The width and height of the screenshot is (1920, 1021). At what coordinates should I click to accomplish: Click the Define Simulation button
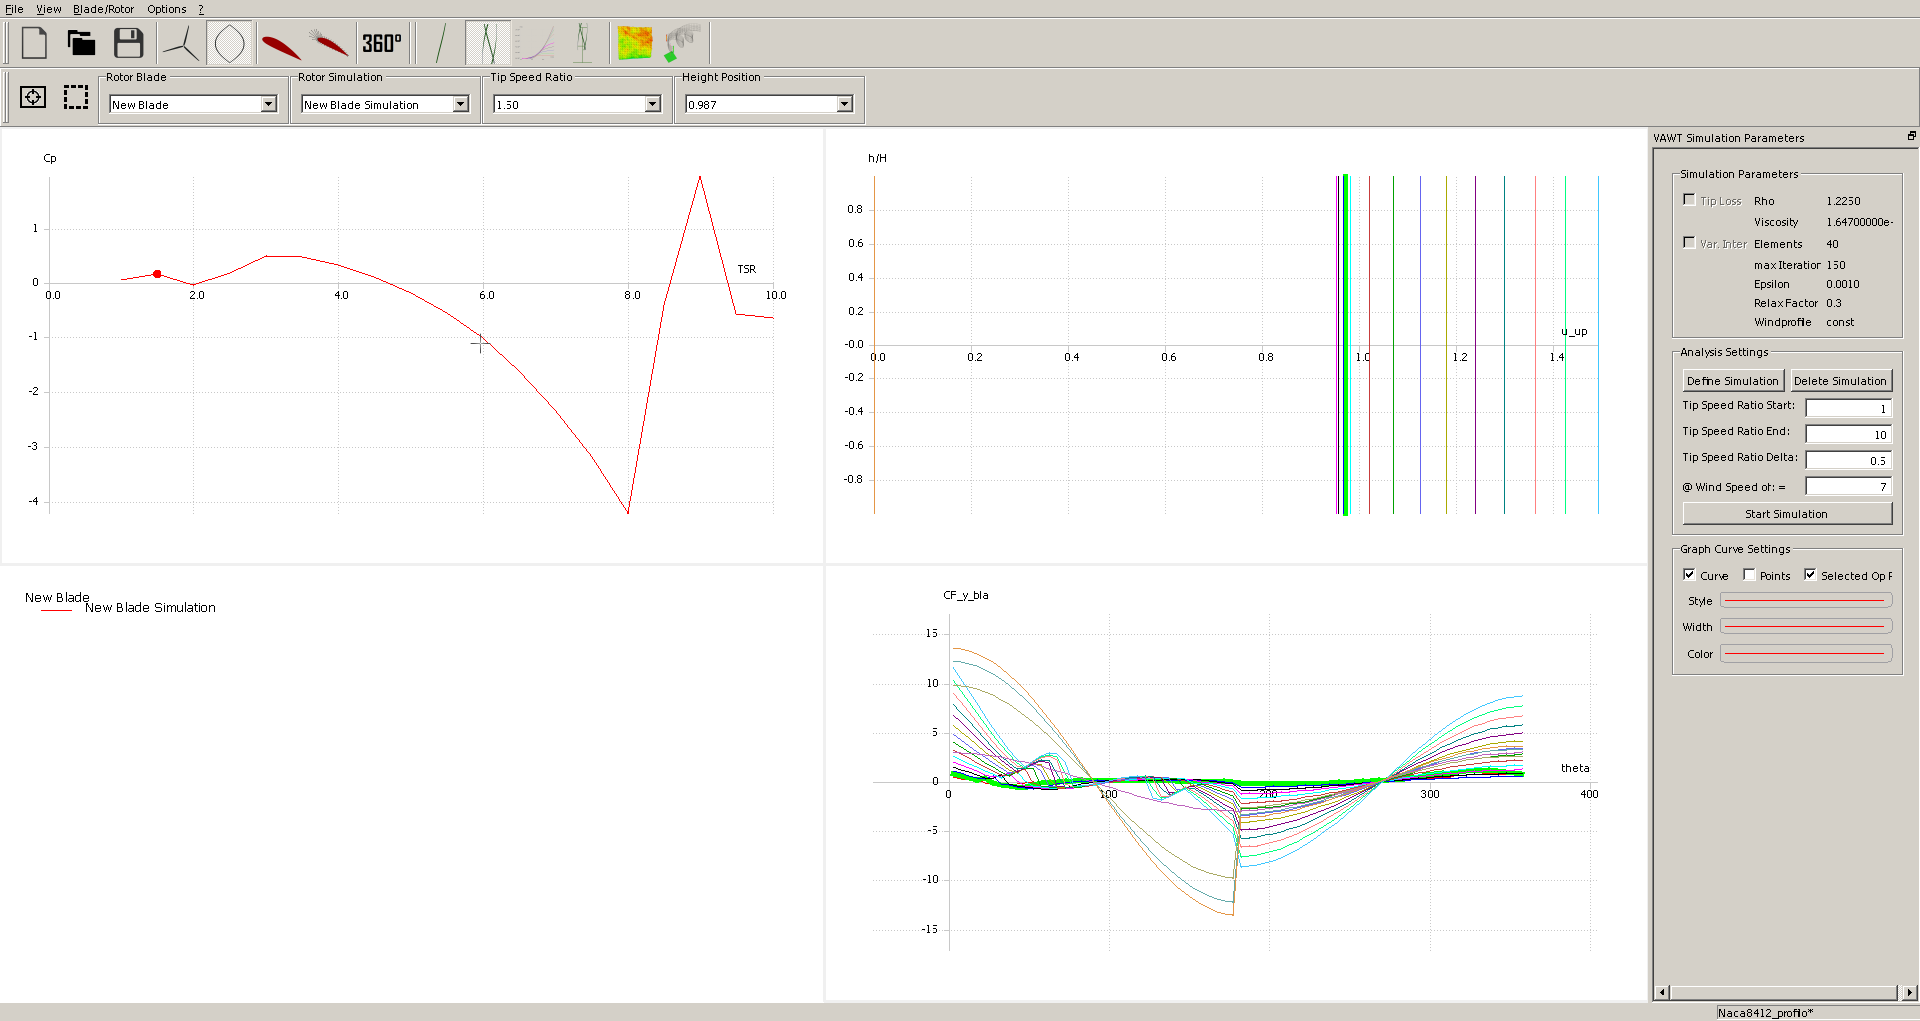(x=1733, y=381)
